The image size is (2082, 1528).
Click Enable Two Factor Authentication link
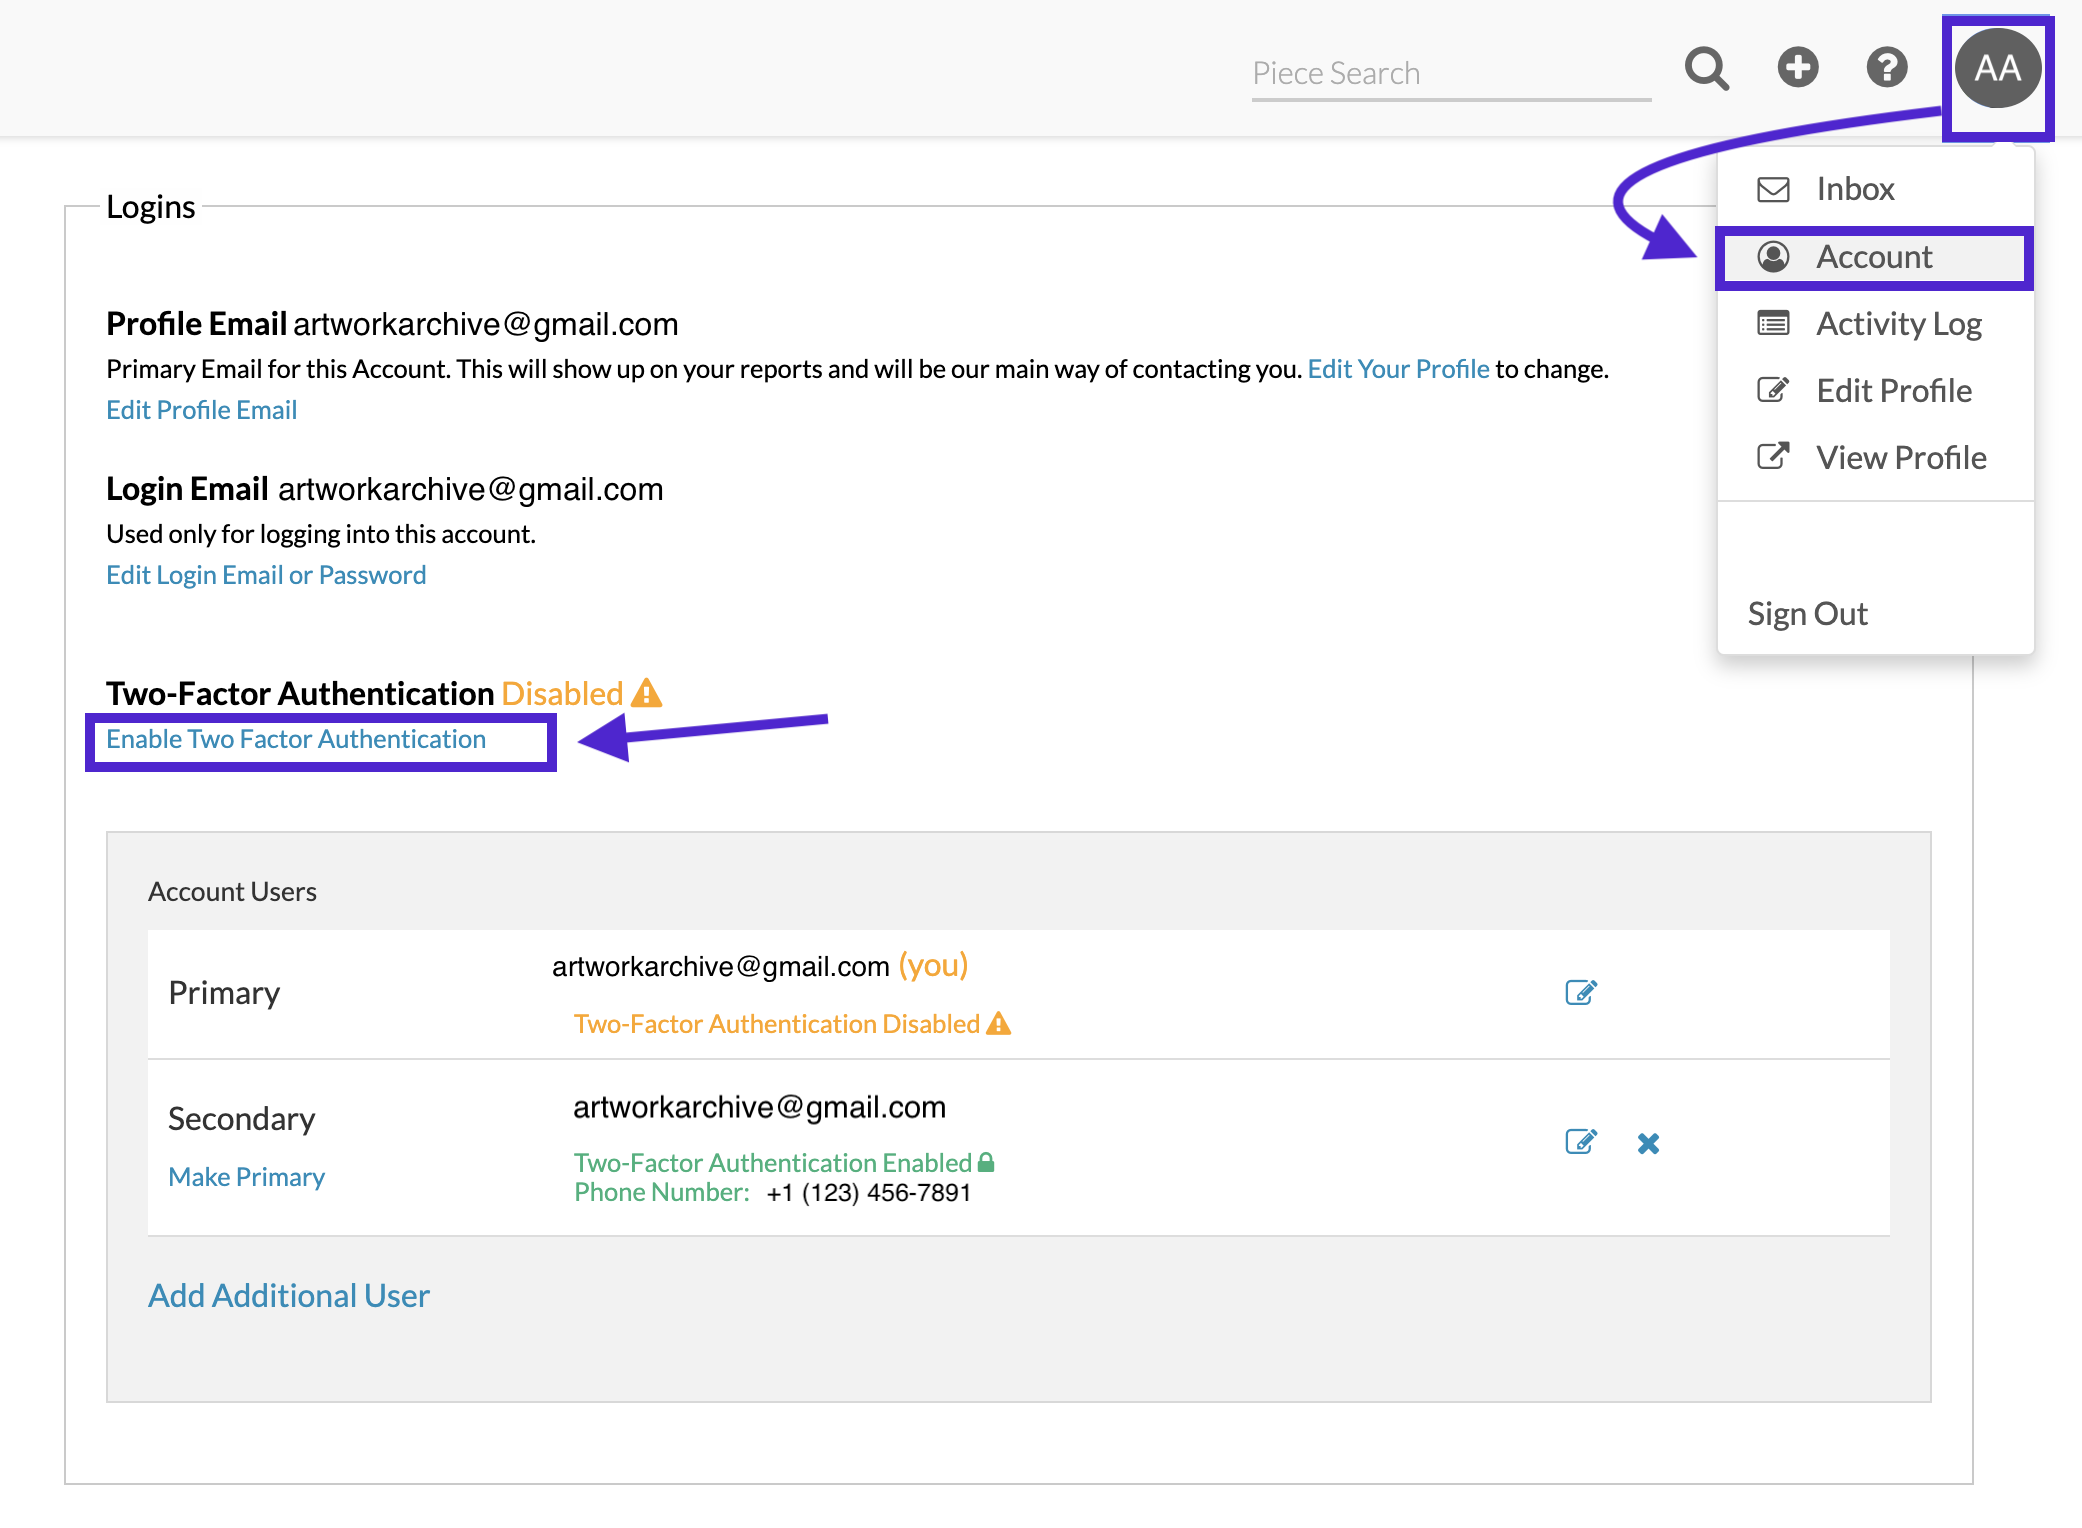click(x=296, y=739)
